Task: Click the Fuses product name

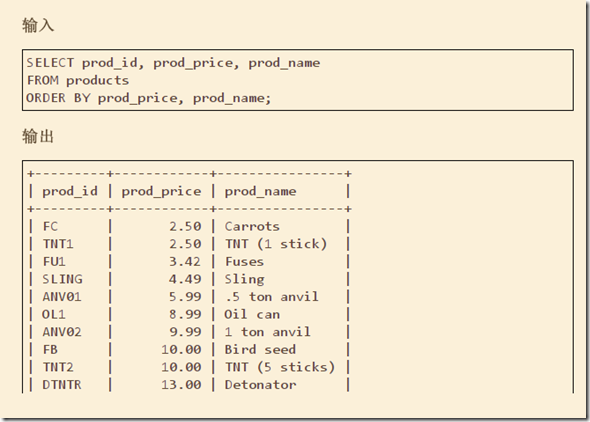Action: pos(244,262)
